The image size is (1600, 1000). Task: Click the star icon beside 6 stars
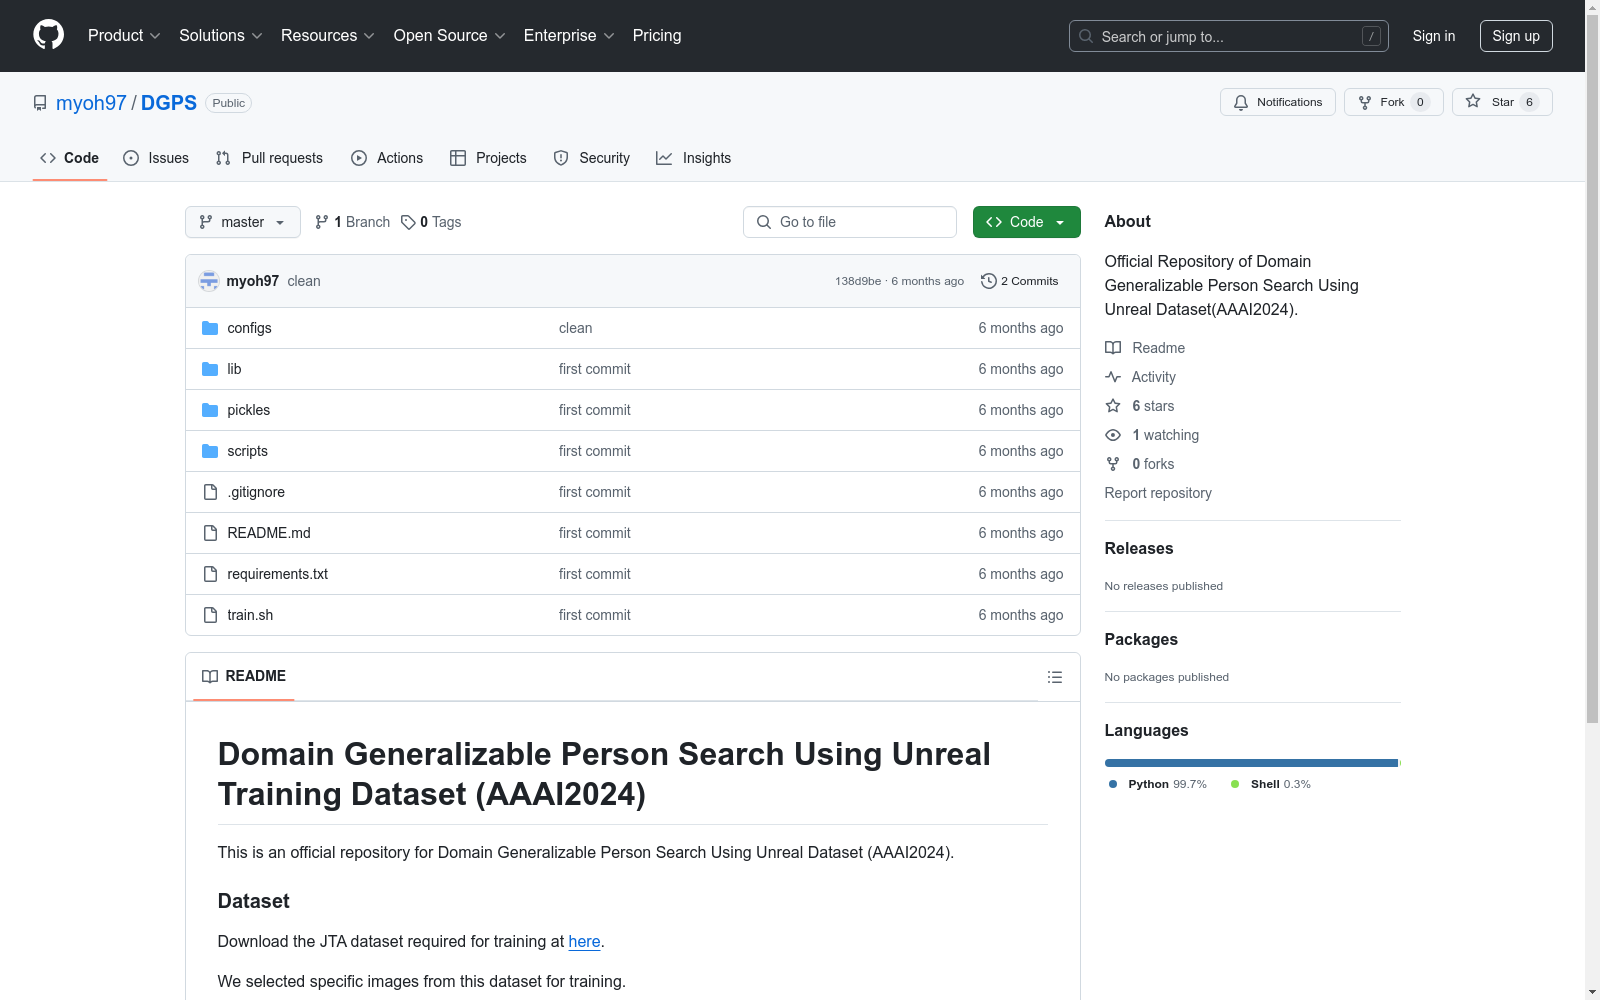pyautogui.click(x=1113, y=406)
